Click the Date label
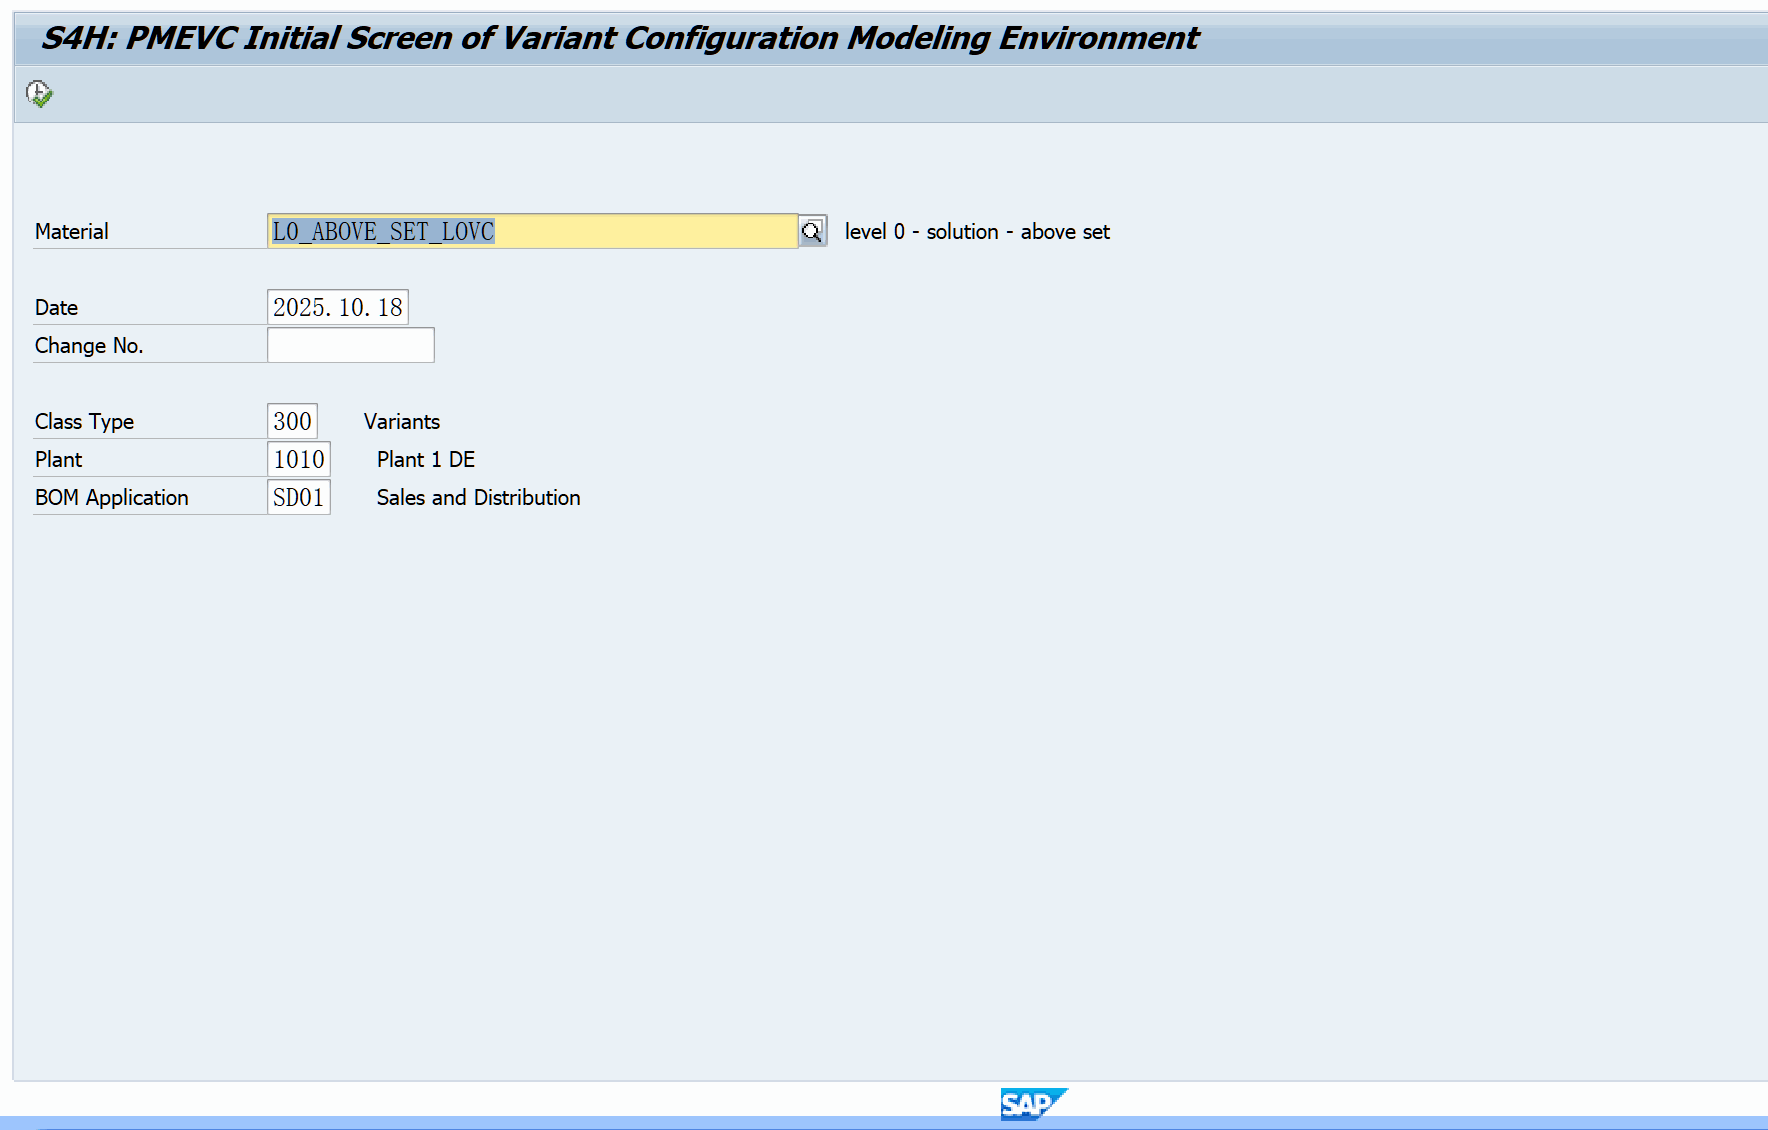 (x=56, y=308)
